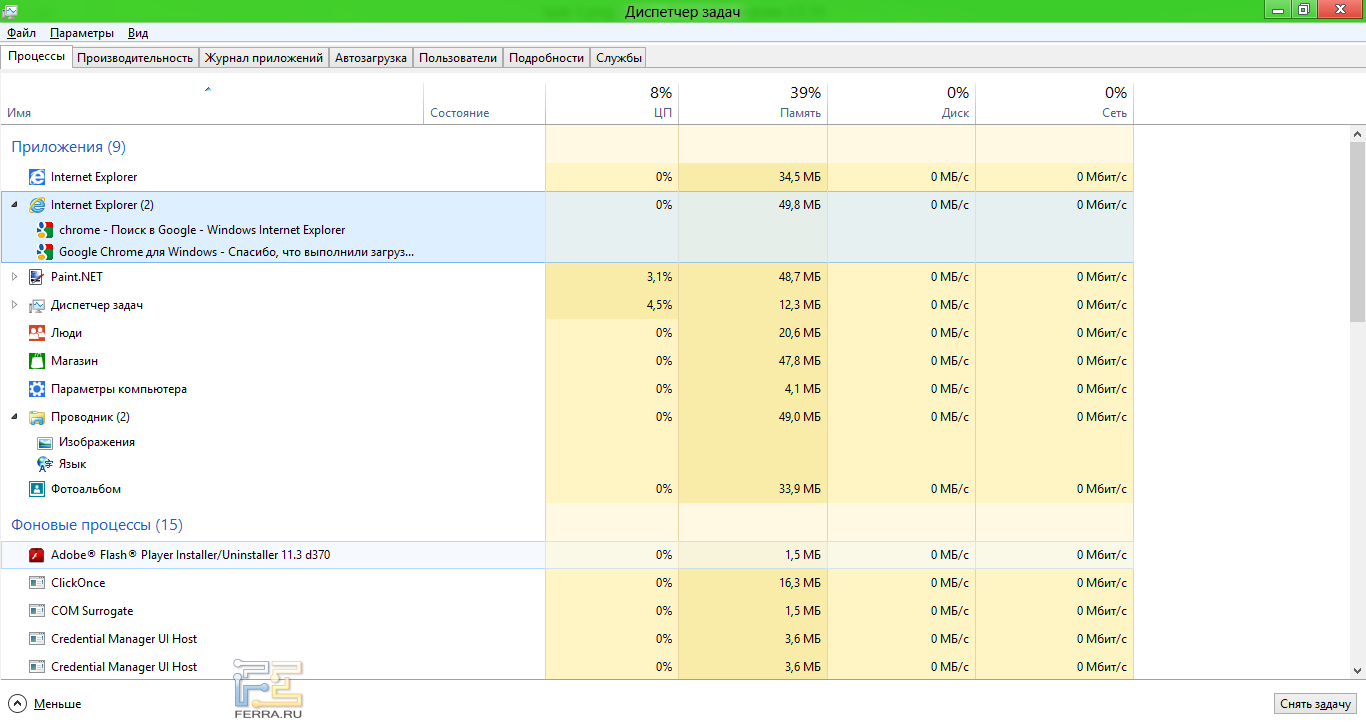Click the Adobe Flash Player Installer icon
The image size is (1366, 728).
pos(37,555)
